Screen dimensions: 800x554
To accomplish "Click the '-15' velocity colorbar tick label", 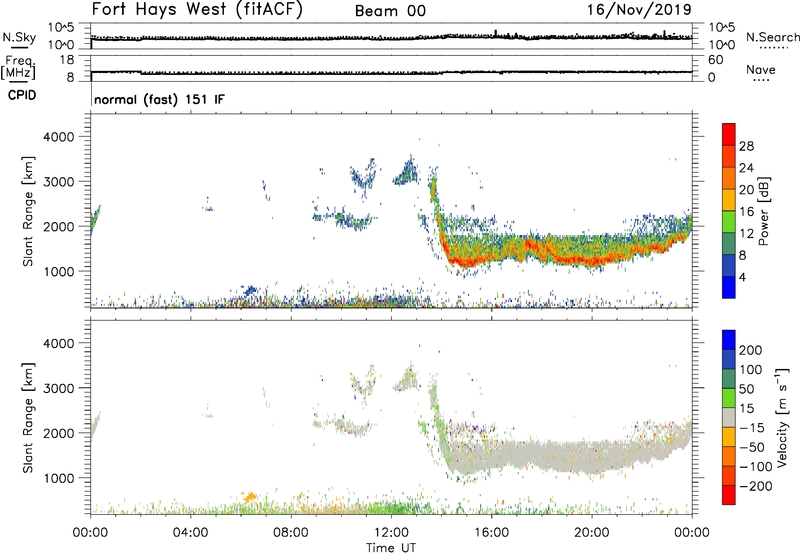I will [752, 428].
